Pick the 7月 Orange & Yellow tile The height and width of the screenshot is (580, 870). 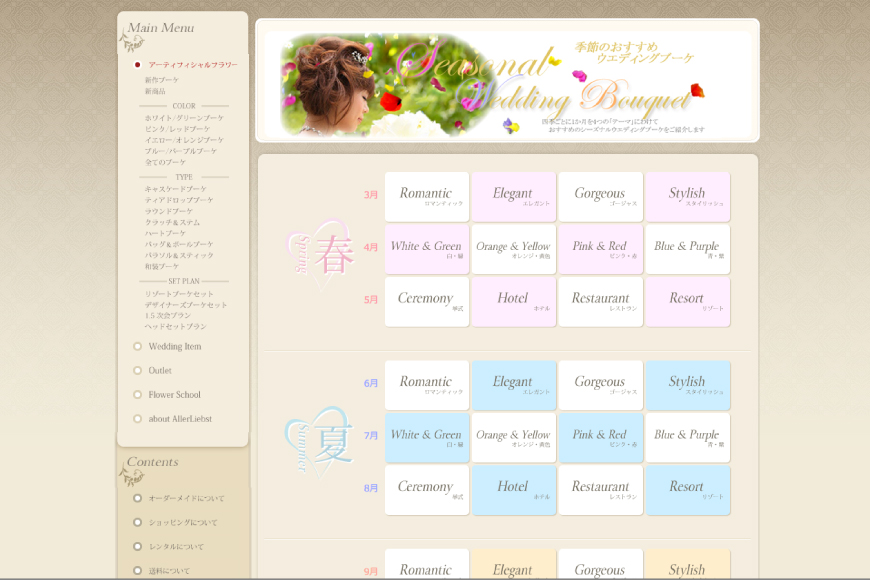click(514, 438)
